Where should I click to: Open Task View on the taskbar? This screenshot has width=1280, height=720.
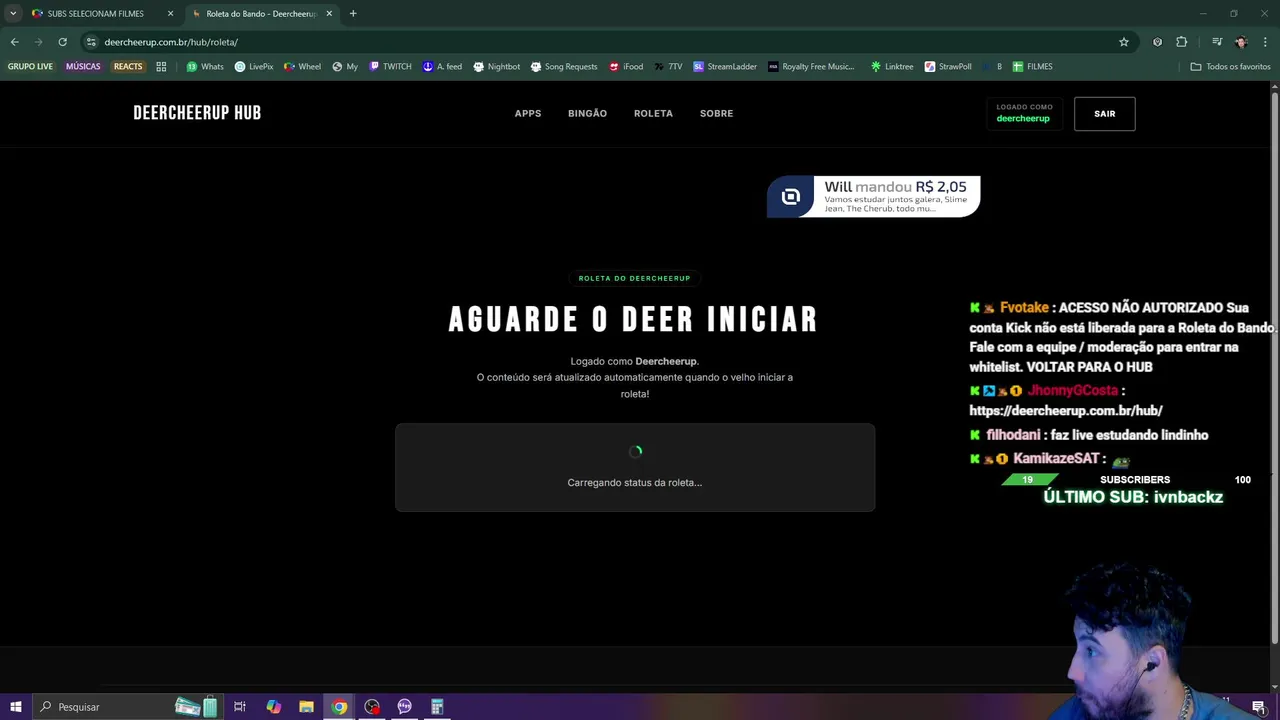pos(240,707)
